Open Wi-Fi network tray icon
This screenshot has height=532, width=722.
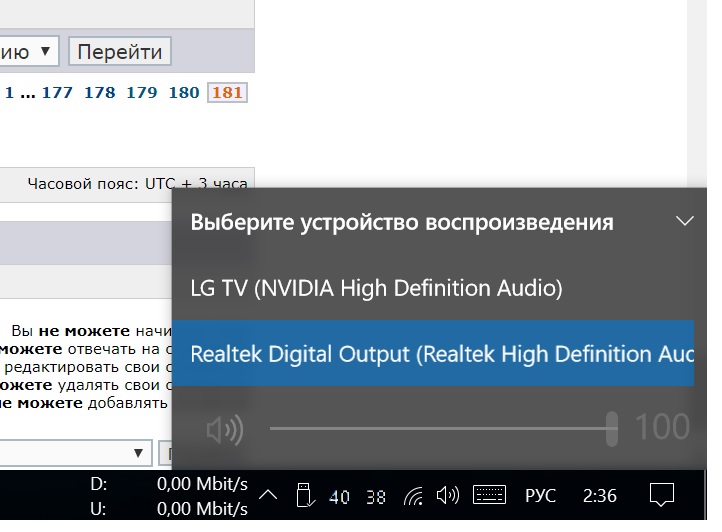point(413,497)
